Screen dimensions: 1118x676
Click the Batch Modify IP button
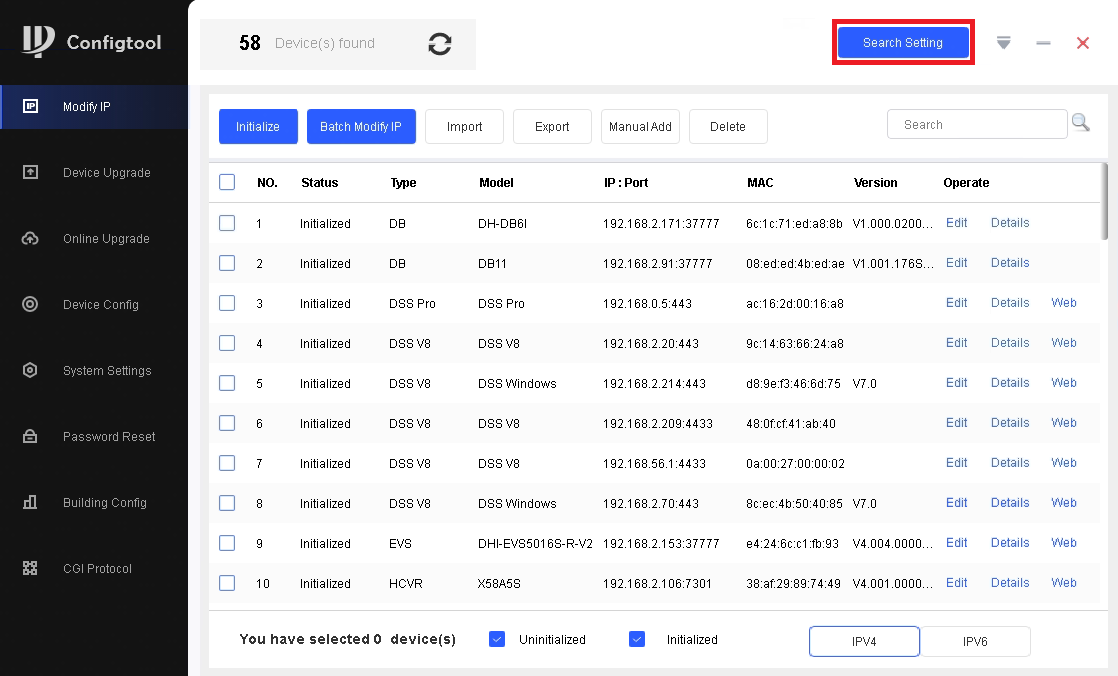[361, 127]
